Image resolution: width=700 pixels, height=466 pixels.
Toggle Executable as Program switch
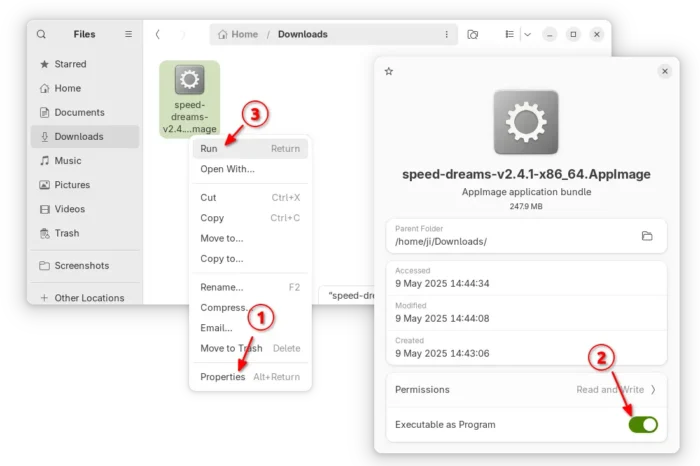(x=643, y=424)
